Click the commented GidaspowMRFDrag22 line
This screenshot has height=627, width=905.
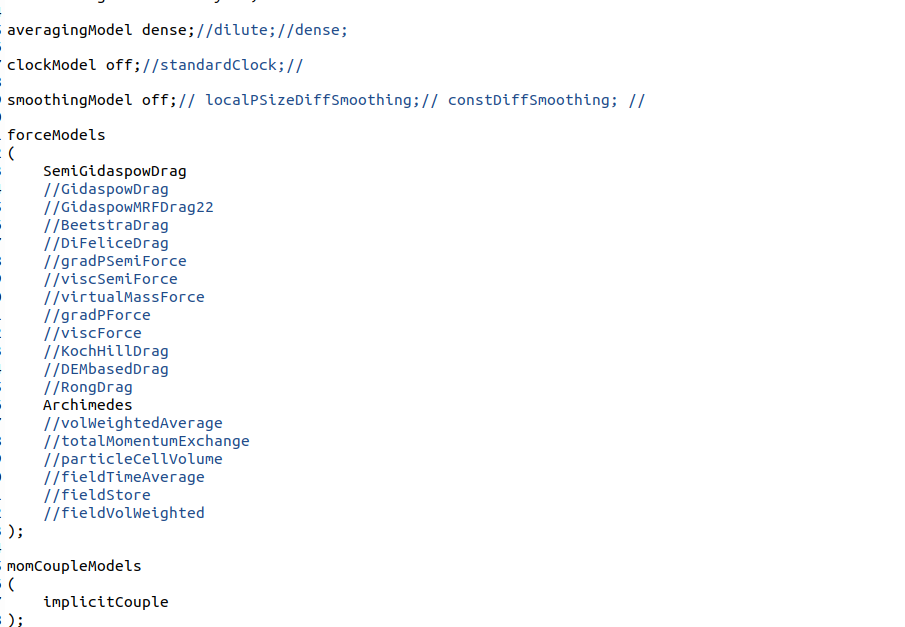point(128,207)
